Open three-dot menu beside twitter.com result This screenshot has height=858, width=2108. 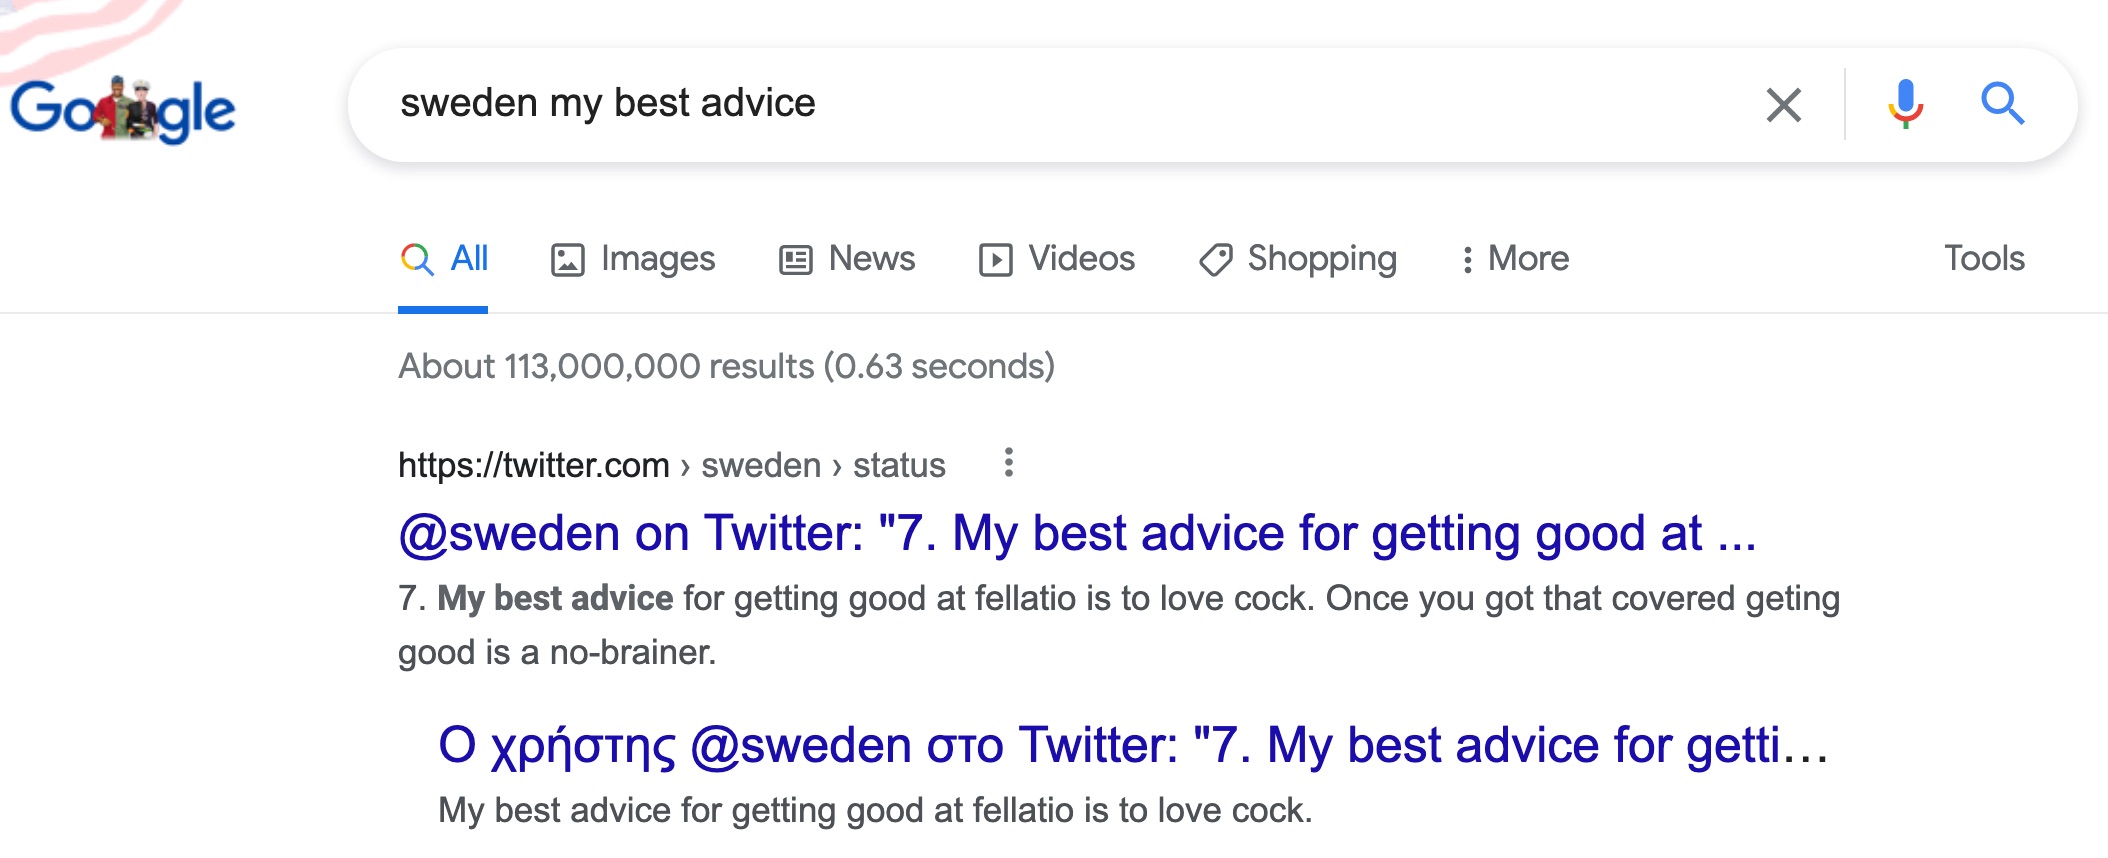(1009, 462)
